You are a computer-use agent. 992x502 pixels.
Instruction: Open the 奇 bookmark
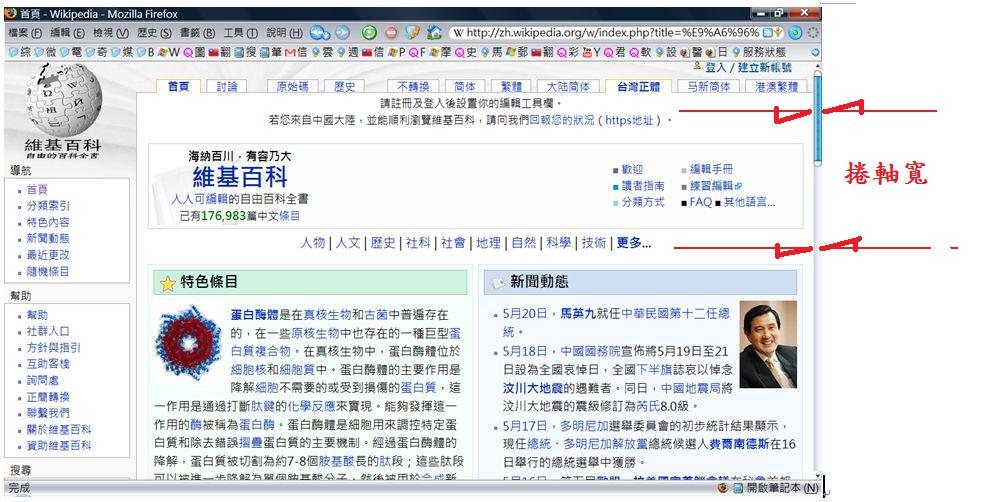pos(97,52)
